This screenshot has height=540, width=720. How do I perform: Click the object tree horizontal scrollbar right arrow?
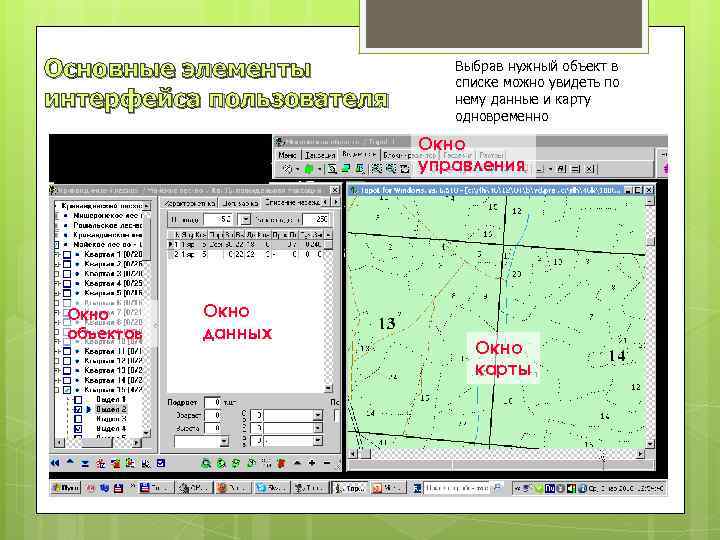(136, 443)
